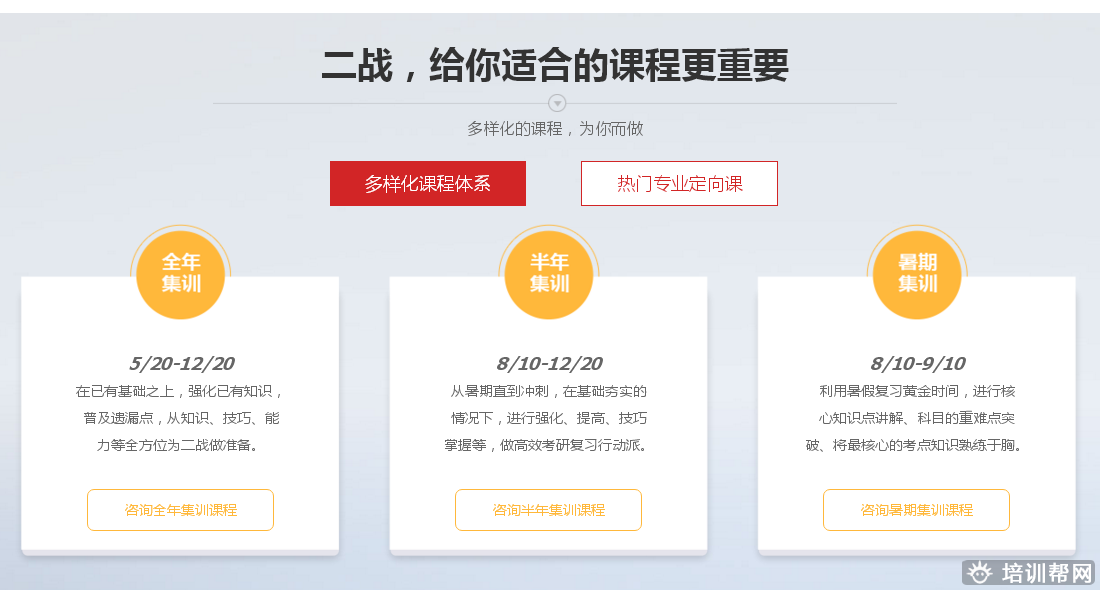Open the 热门专业定向课 tab
The height and width of the screenshot is (590, 1100).
[679, 184]
